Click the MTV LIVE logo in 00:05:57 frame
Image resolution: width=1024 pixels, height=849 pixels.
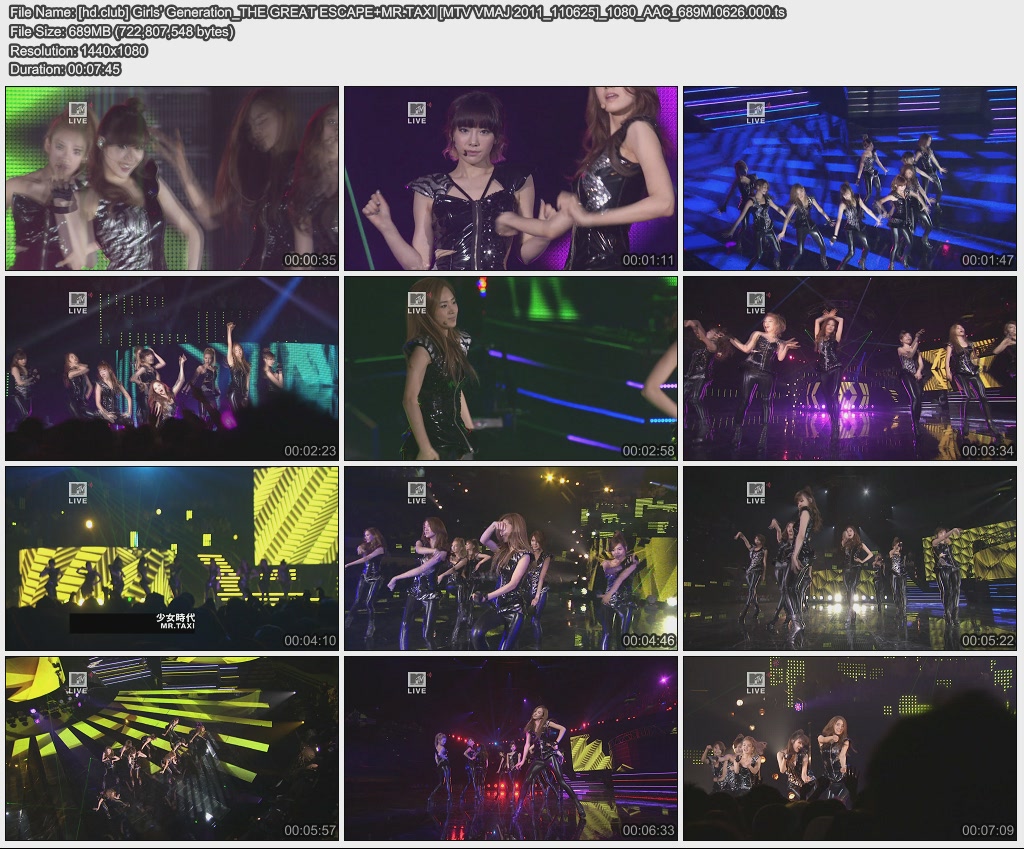[78, 683]
